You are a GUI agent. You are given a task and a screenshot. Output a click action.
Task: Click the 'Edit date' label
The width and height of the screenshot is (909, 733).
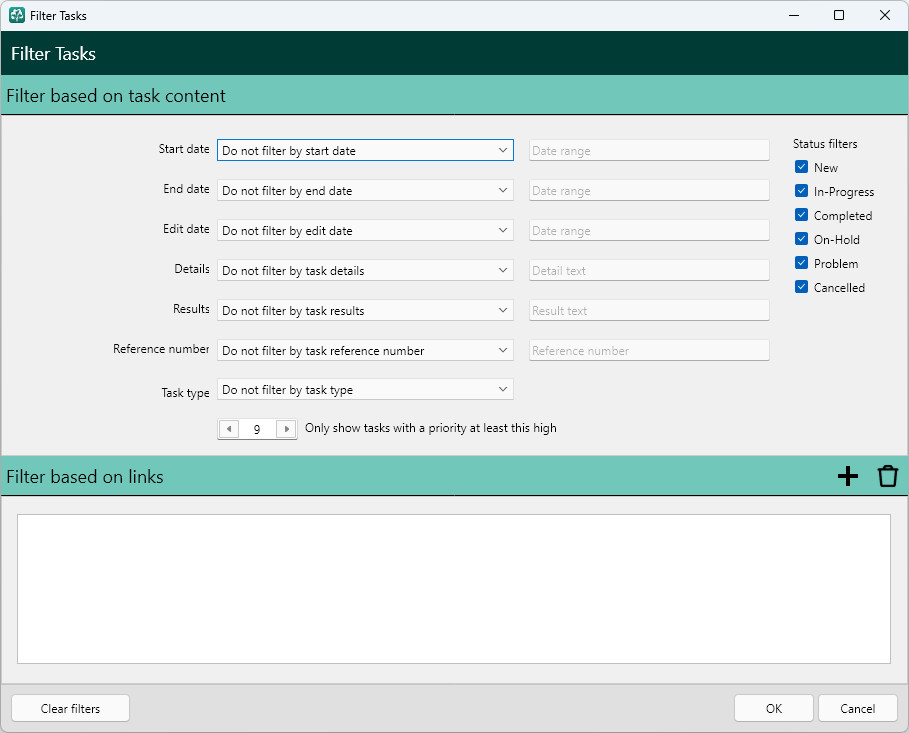pyautogui.click(x=186, y=229)
